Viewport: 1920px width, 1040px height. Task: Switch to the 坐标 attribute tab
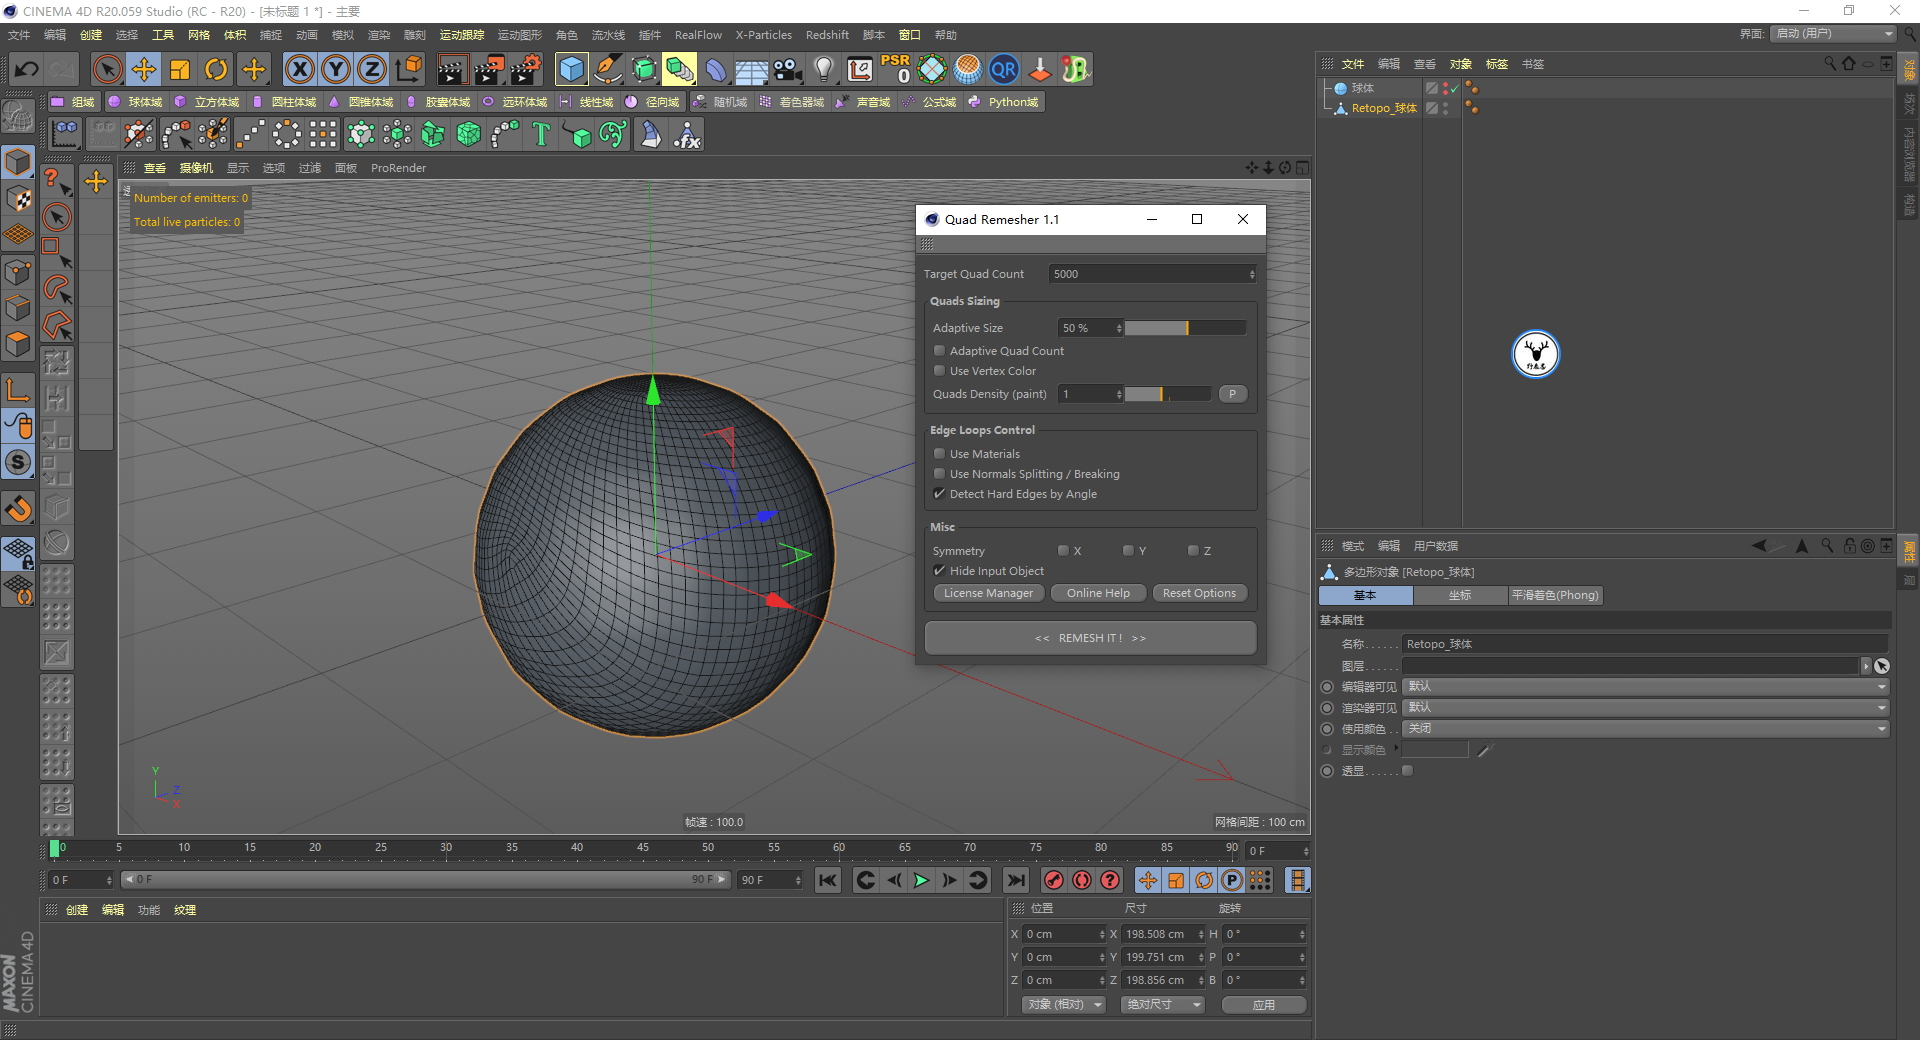(x=1460, y=595)
